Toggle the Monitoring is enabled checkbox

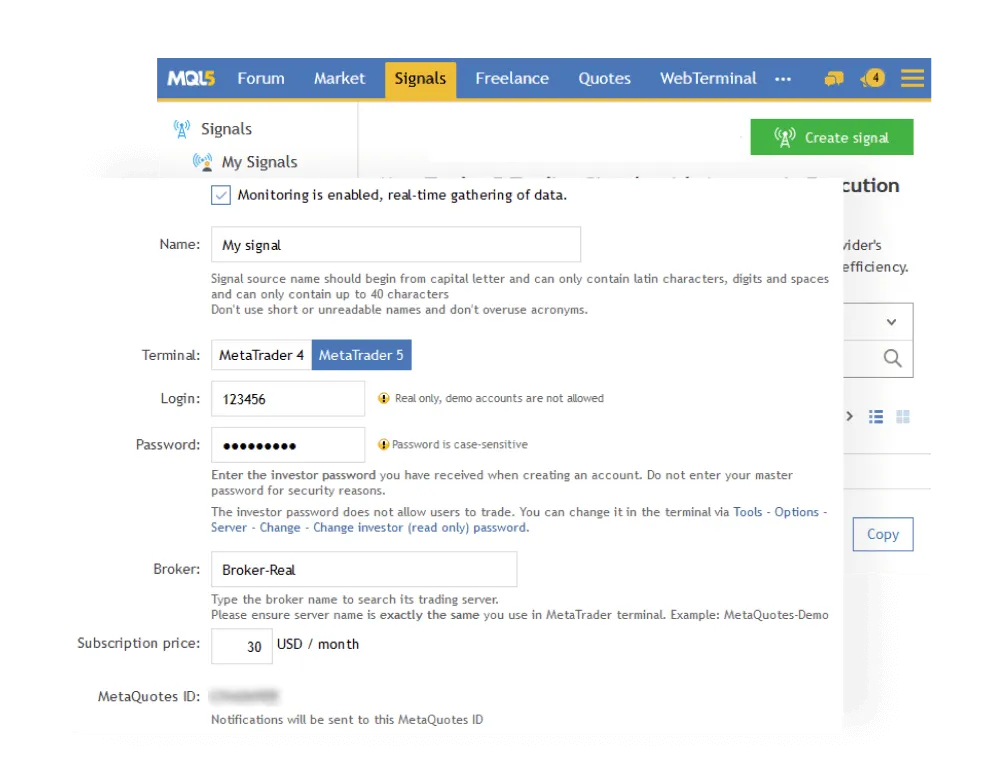(221, 195)
